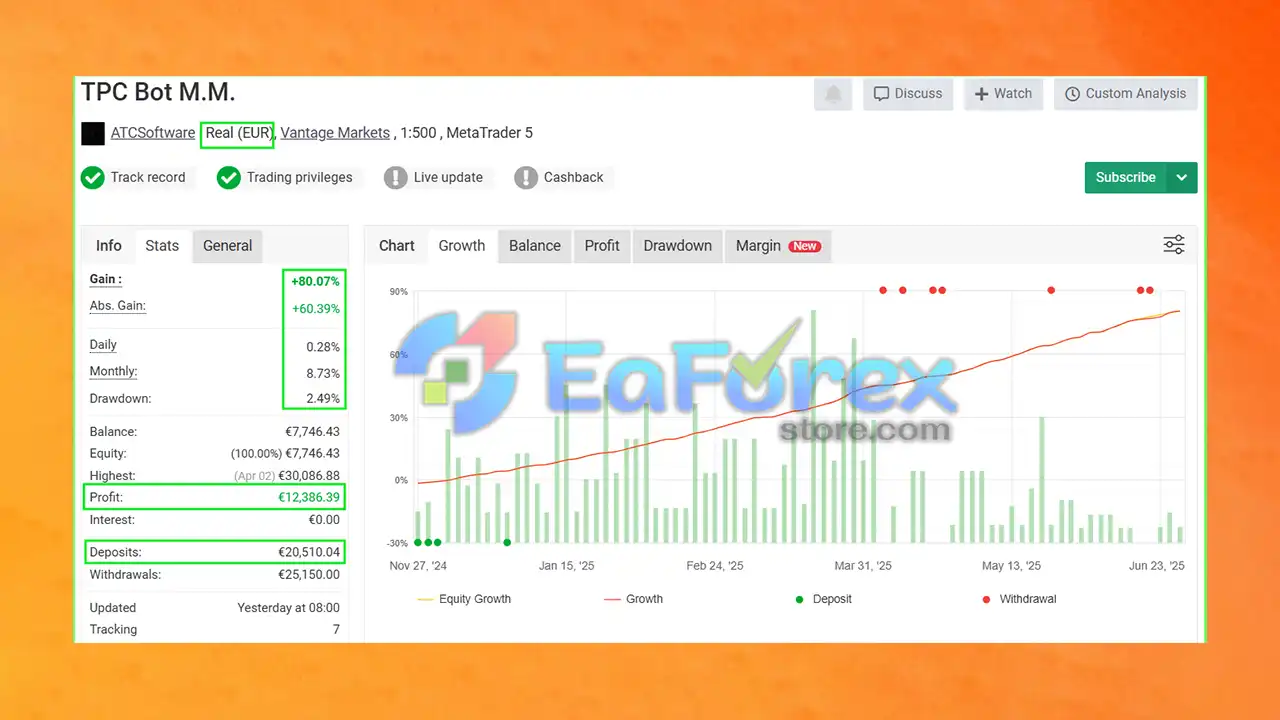Screen dimensions: 1280x720
Task: Click the Gain label
Action: point(106,280)
